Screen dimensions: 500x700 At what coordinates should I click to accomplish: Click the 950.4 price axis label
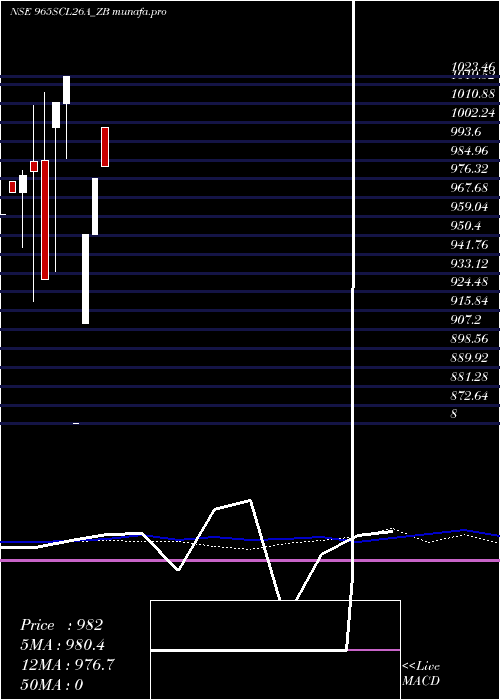point(466,226)
